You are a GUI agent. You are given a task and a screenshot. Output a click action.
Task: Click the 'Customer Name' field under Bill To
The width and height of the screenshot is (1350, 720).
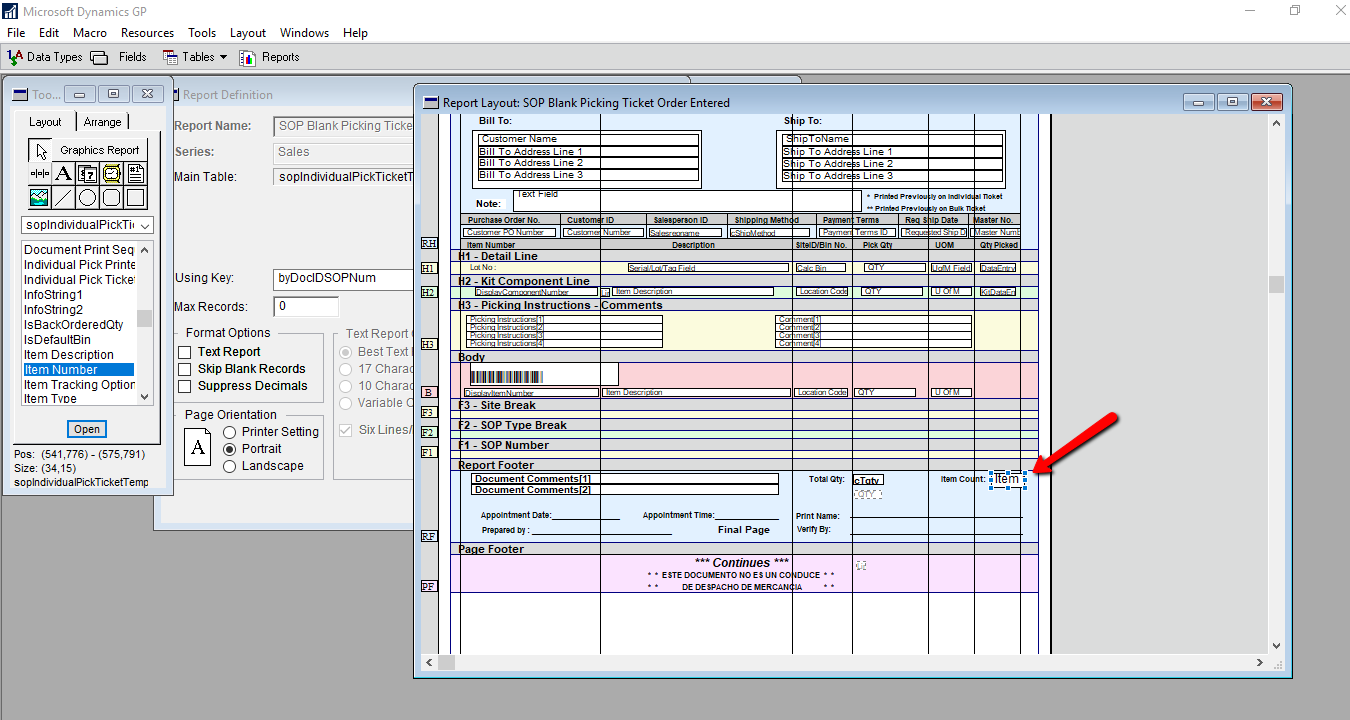[588, 139]
